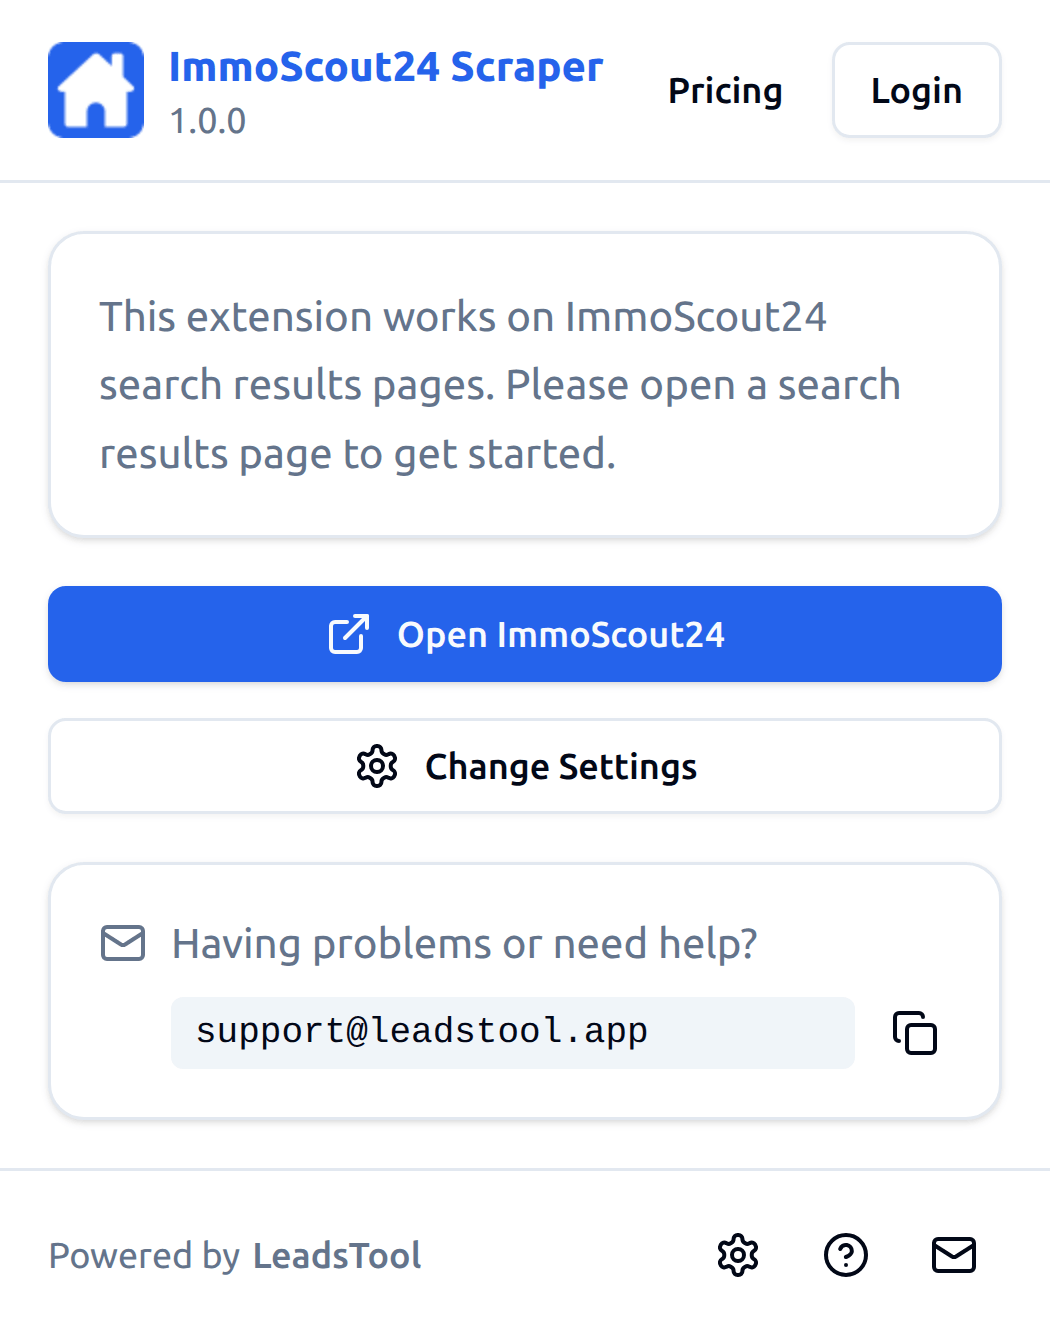Image resolution: width=1050 pixels, height=1338 pixels.
Task: Select the support@leadstool.app email field
Action: click(512, 1032)
